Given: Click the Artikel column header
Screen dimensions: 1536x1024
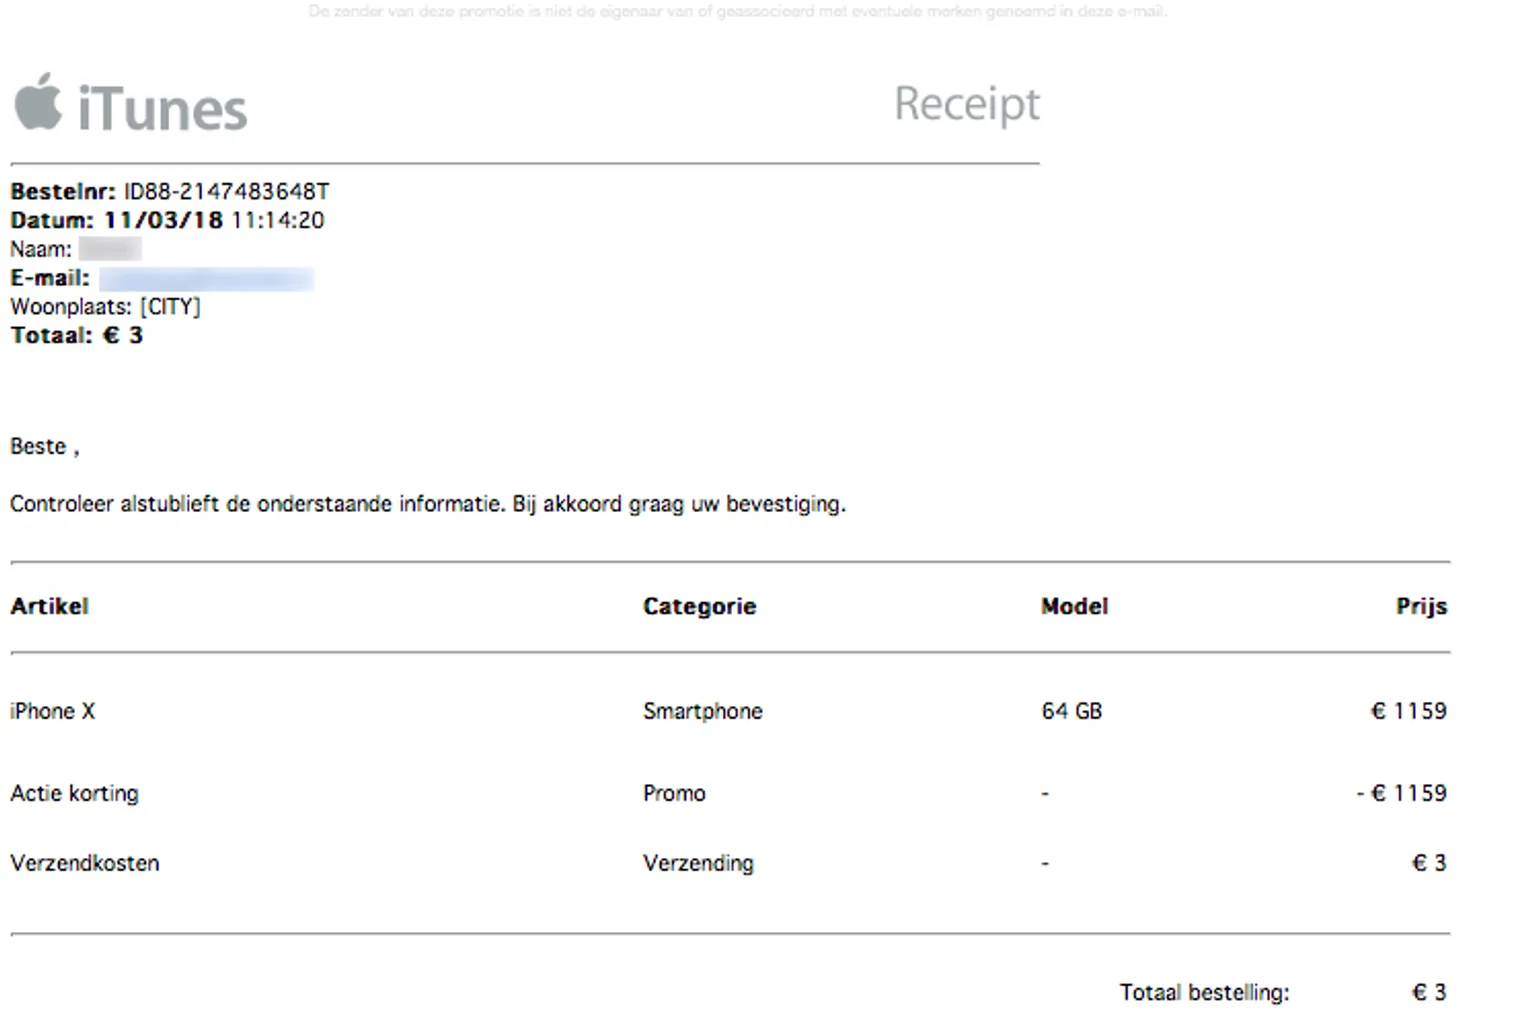Looking at the screenshot, I should tap(50, 606).
